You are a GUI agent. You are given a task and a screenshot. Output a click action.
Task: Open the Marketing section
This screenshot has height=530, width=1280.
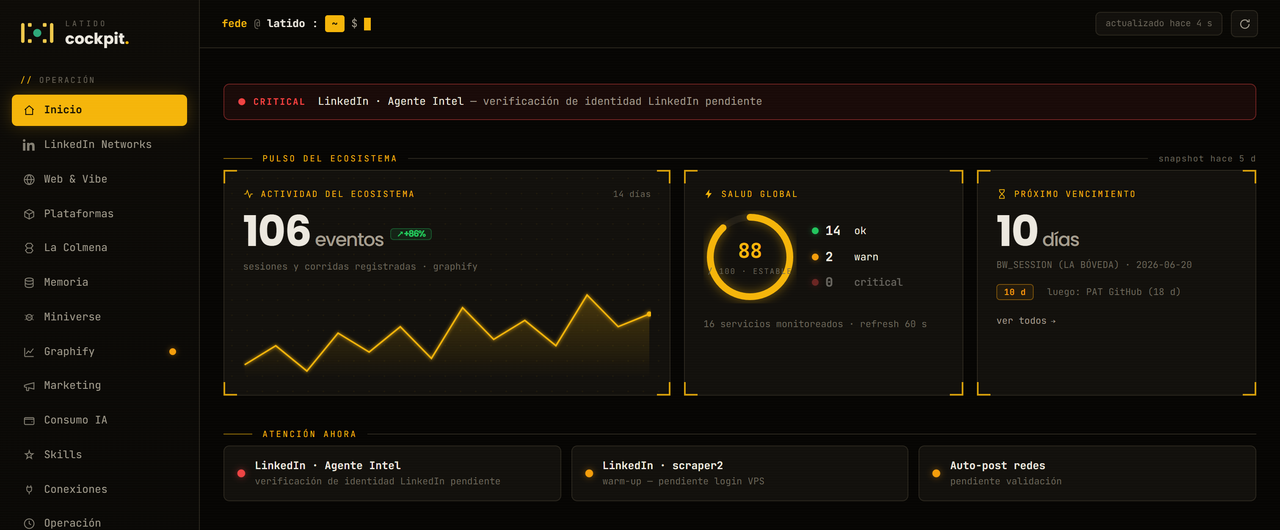click(99, 386)
